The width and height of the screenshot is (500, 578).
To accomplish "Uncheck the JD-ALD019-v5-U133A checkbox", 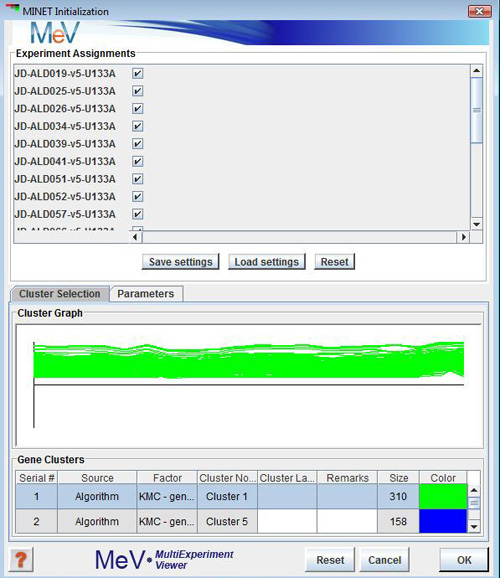I will point(138,73).
